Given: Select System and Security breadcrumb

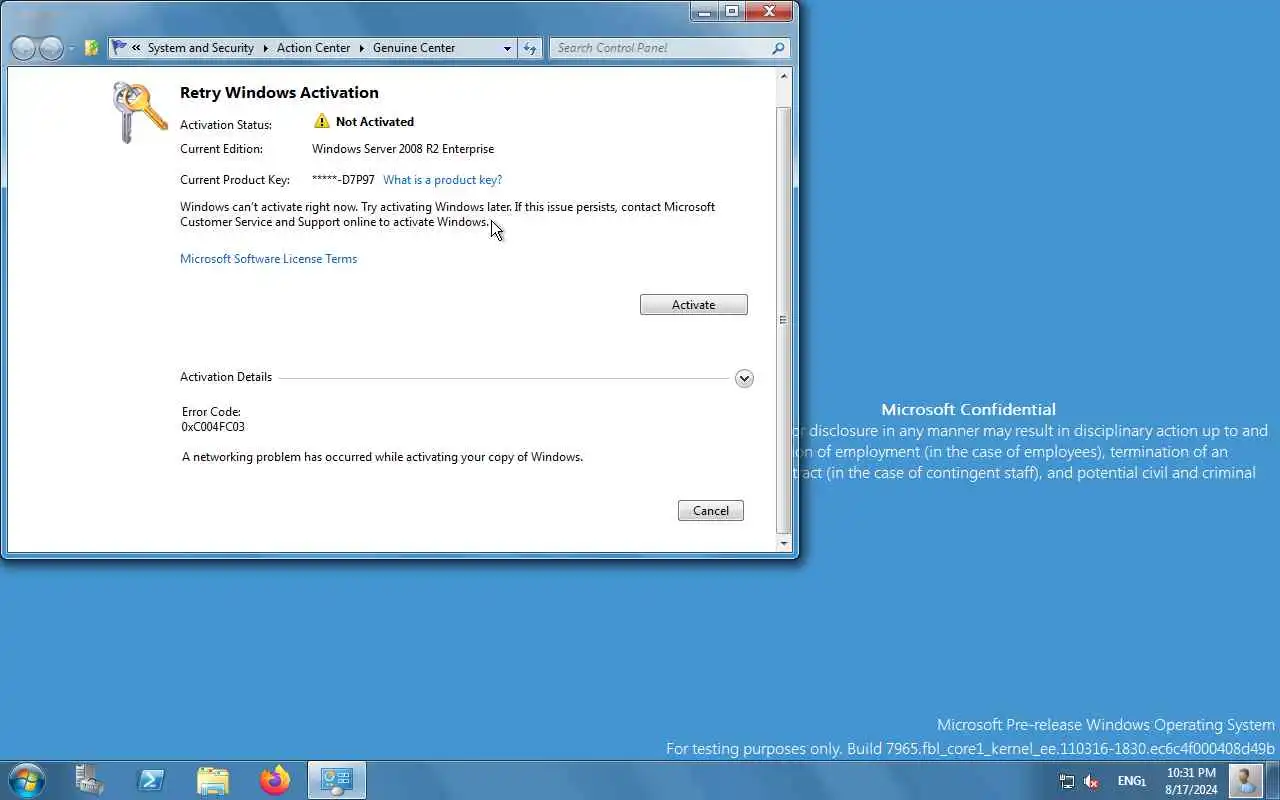Looking at the screenshot, I should tap(201, 48).
